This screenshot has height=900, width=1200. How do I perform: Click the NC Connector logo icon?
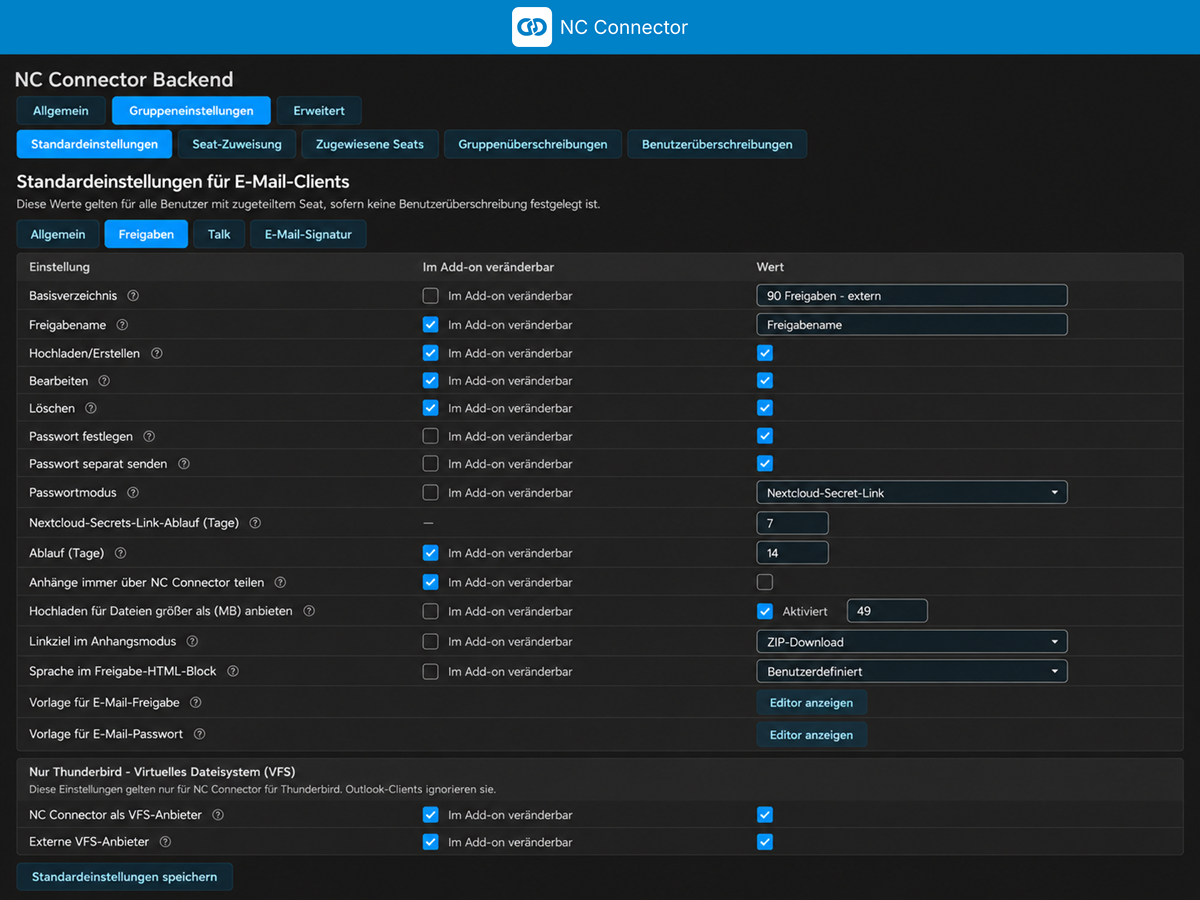pyautogui.click(x=531, y=27)
